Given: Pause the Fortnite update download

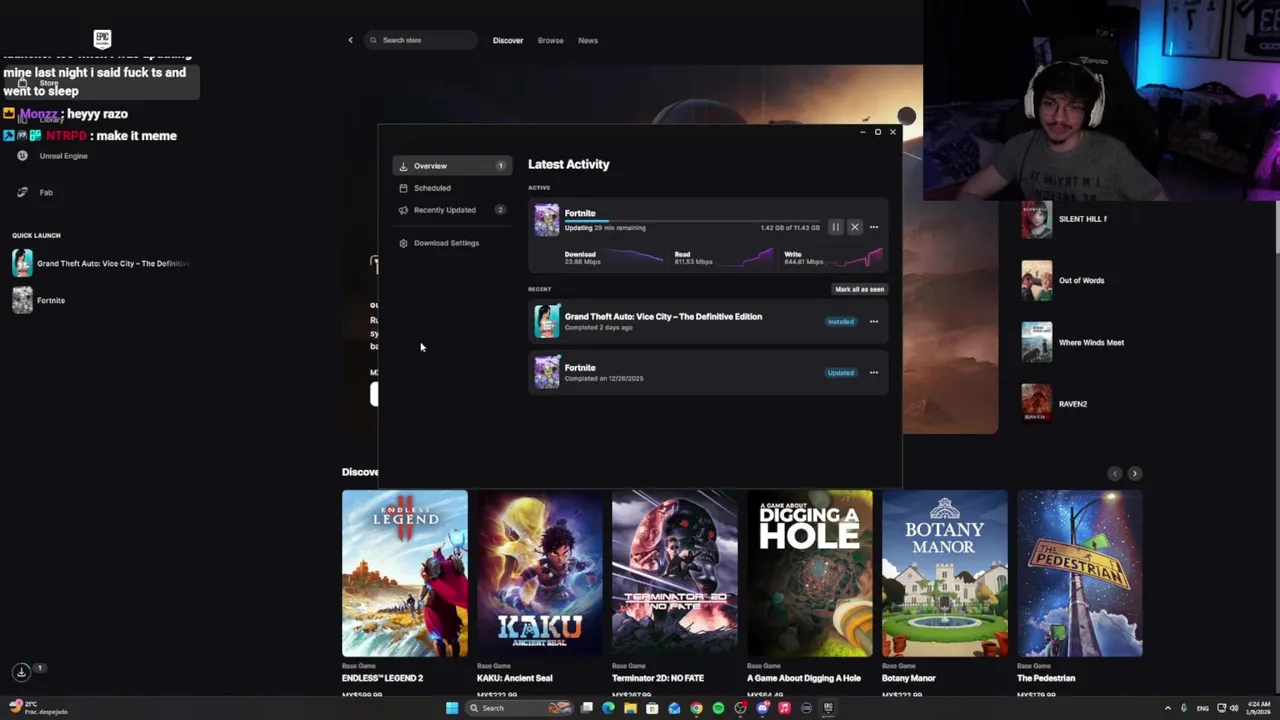Looking at the screenshot, I should (835, 227).
